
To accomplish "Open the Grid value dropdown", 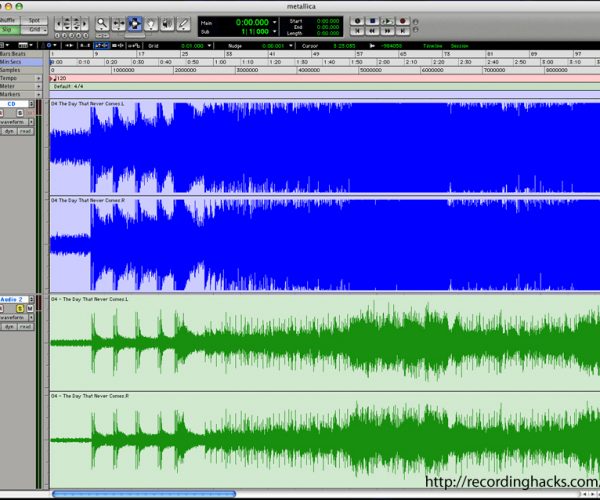I will click(209, 46).
